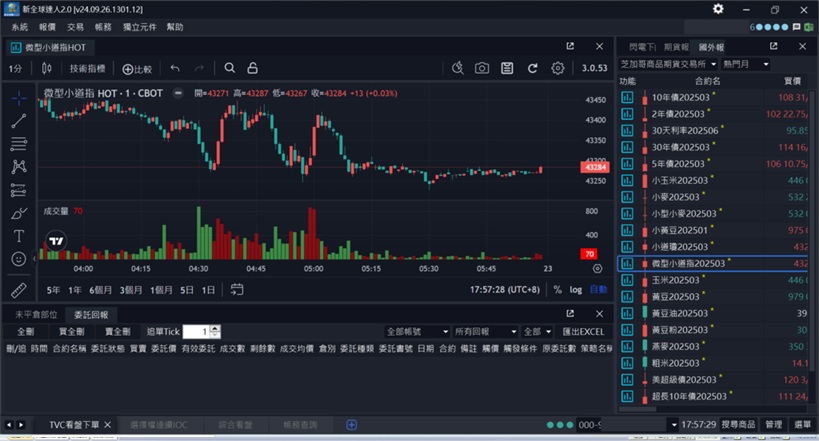Open chart icon for 黃豆油202503

coord(627,314)
